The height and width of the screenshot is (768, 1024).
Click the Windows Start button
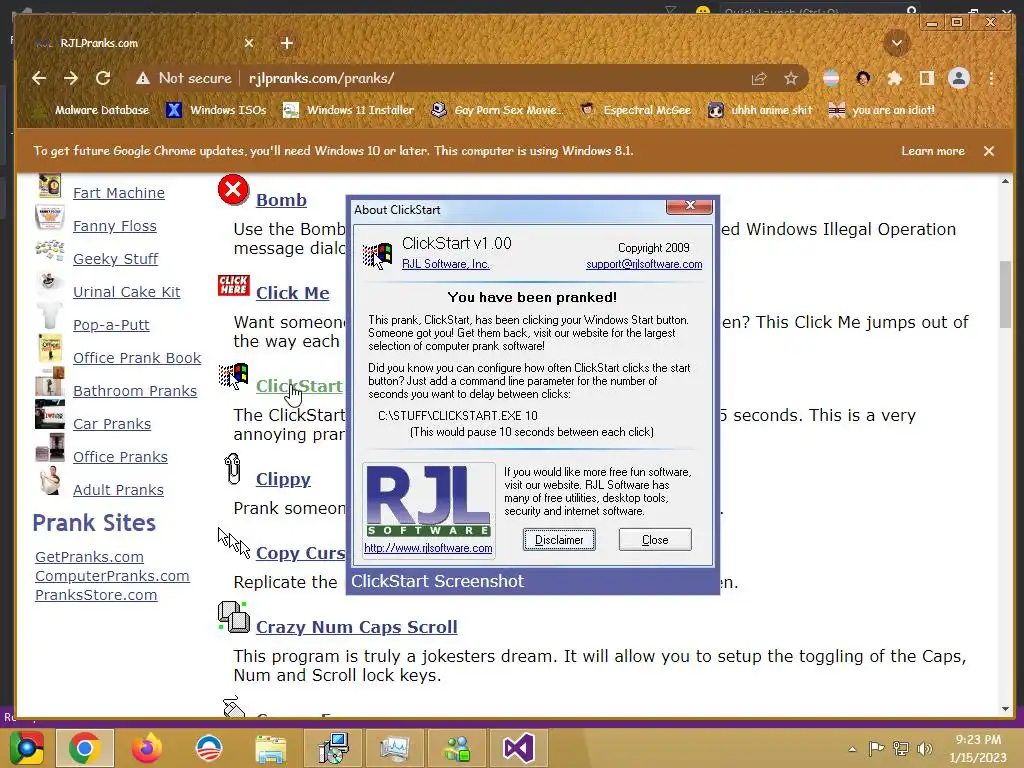(27, 748)
